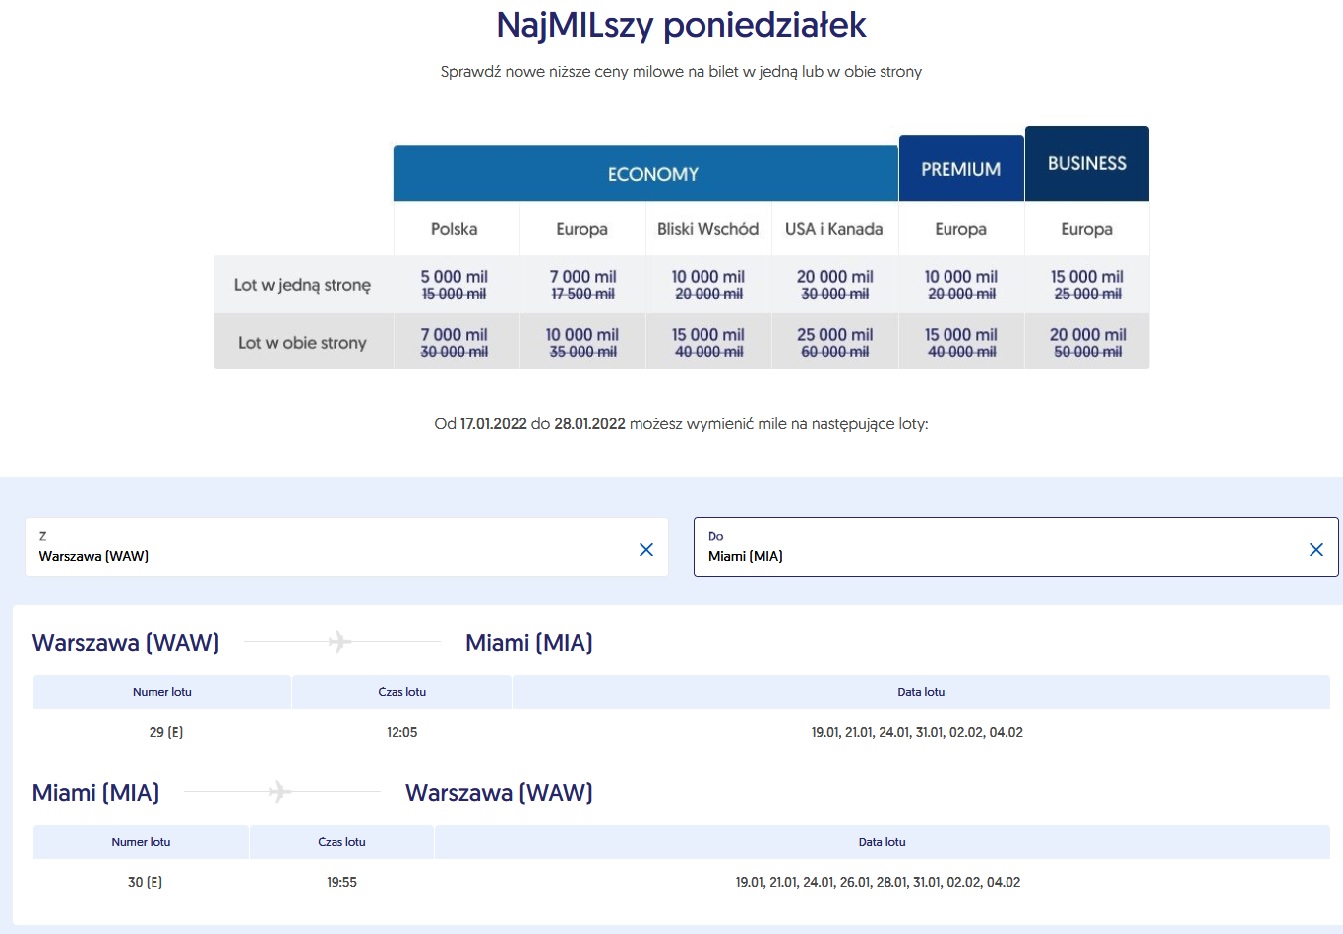Screen dimensions: 1343x934
Task: Click the 'NajMILszy poniedziałek' heading
Action: pos(681,25)
